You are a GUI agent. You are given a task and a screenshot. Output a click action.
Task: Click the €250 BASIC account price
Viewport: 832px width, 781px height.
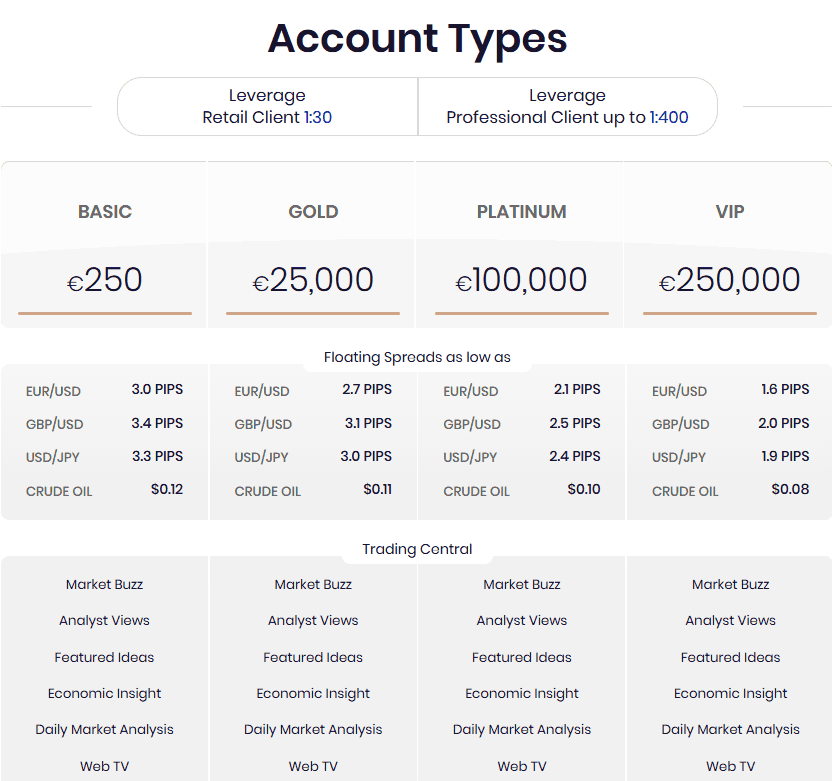104,281
